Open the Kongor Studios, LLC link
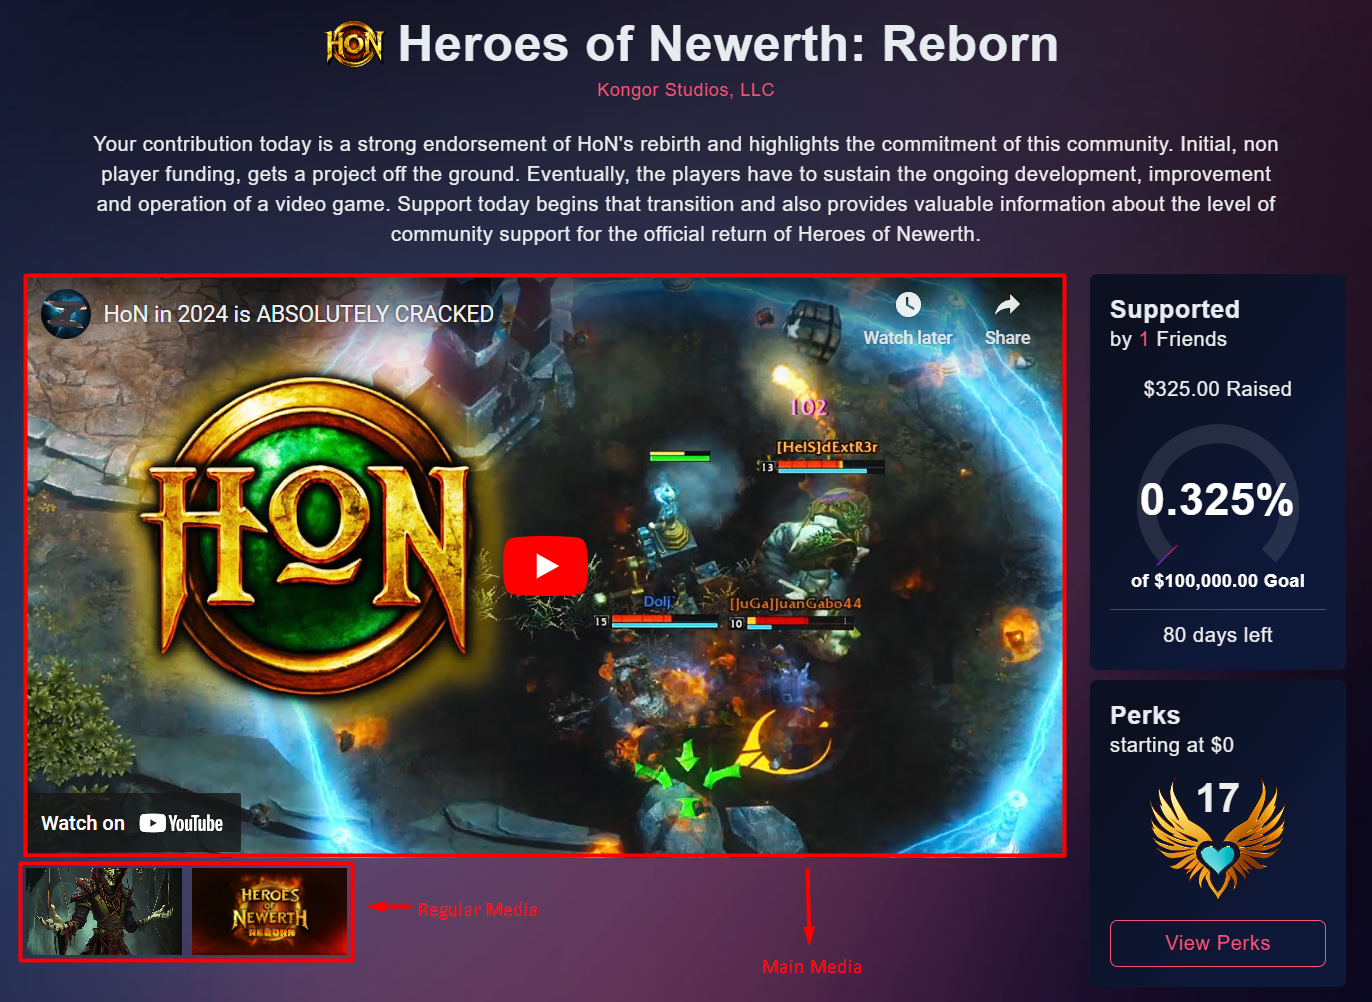Viewport: 1372px width, 1002px height. coord(685,90)
